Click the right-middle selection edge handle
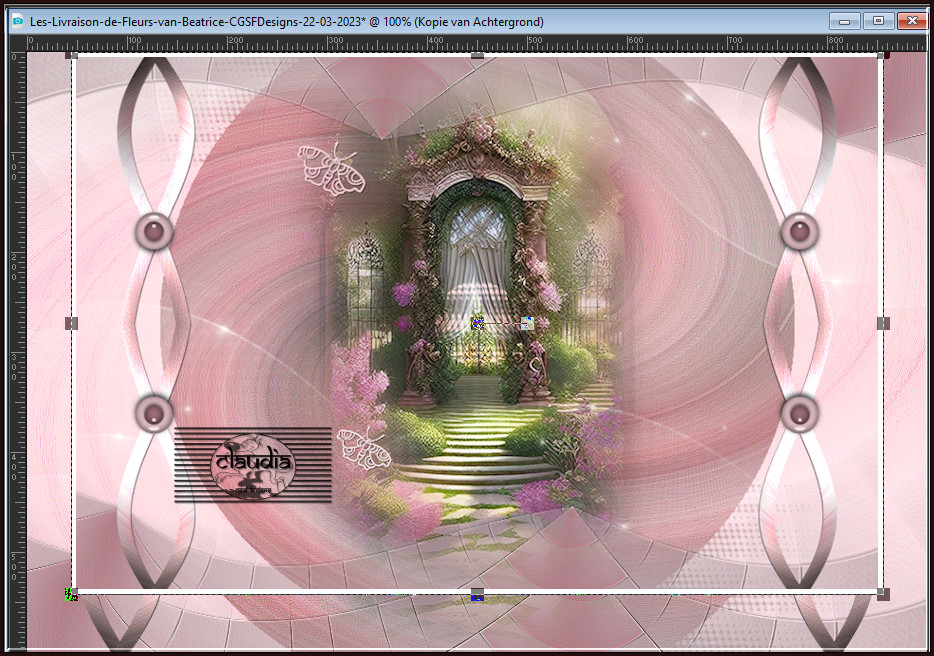Screen dimensions: 934x656 tap(883, 323)
